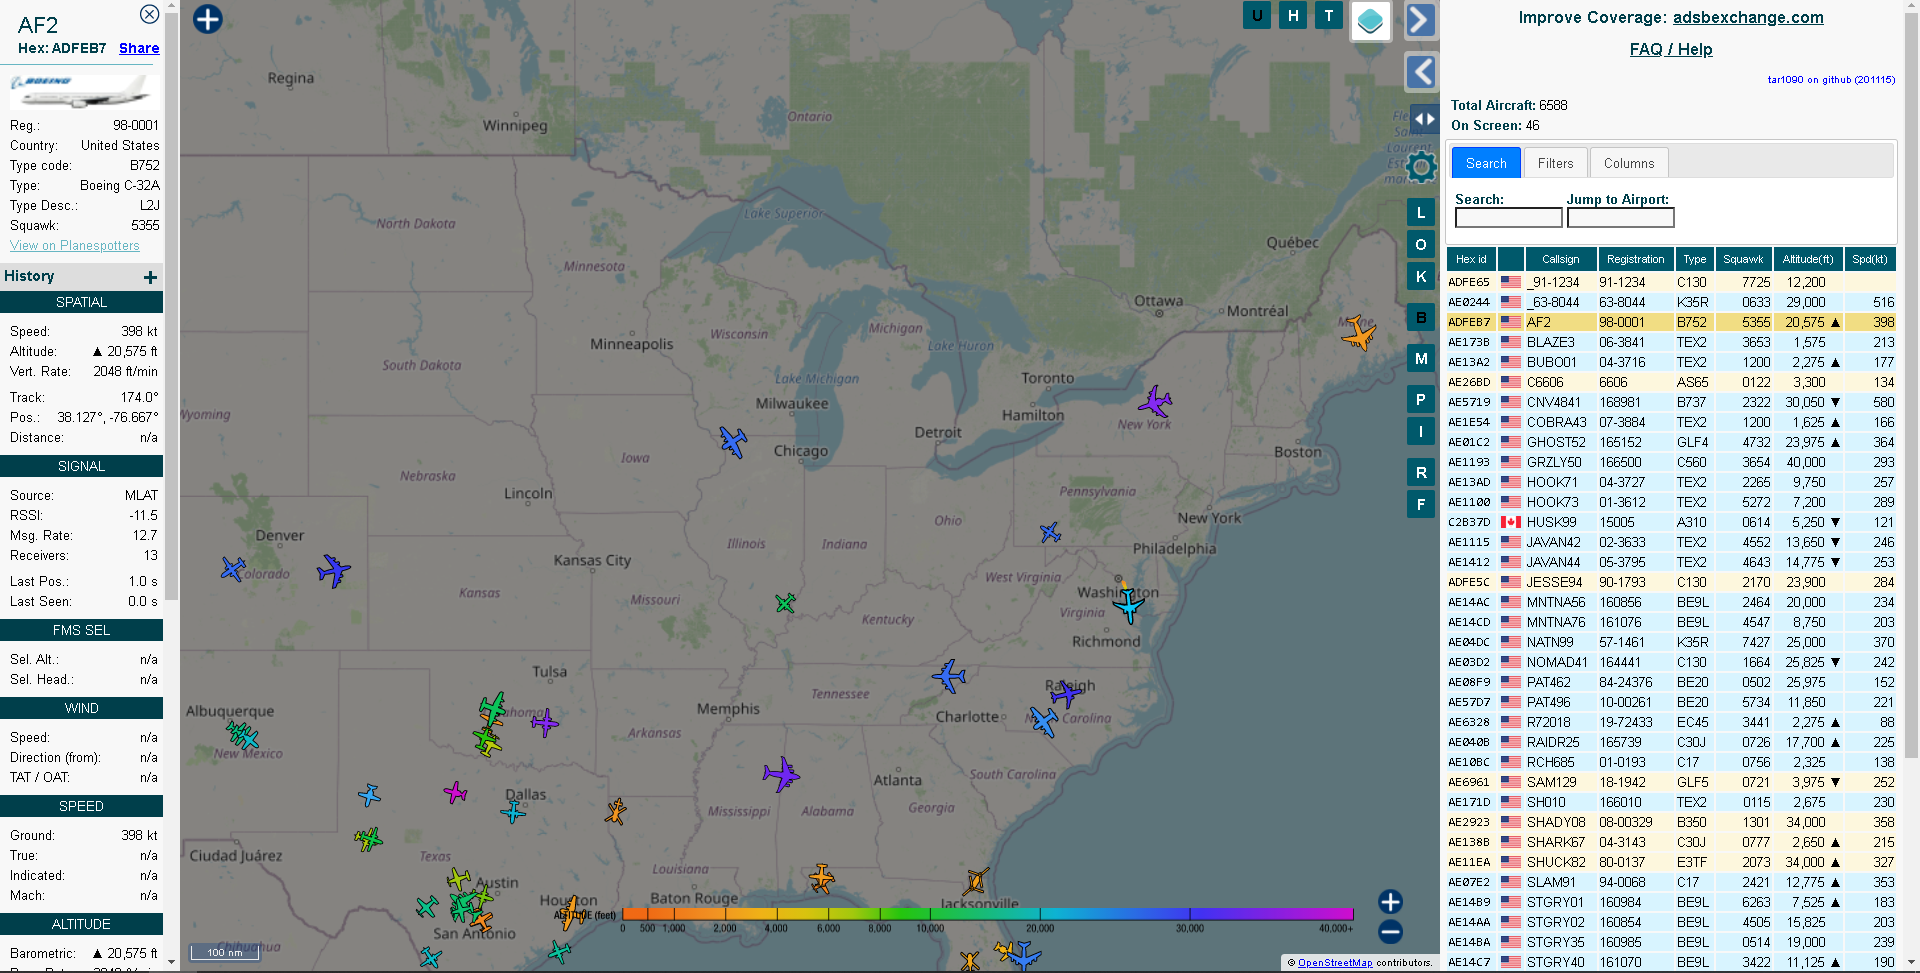Click the Share link for AF2

[x=139, y=48]
